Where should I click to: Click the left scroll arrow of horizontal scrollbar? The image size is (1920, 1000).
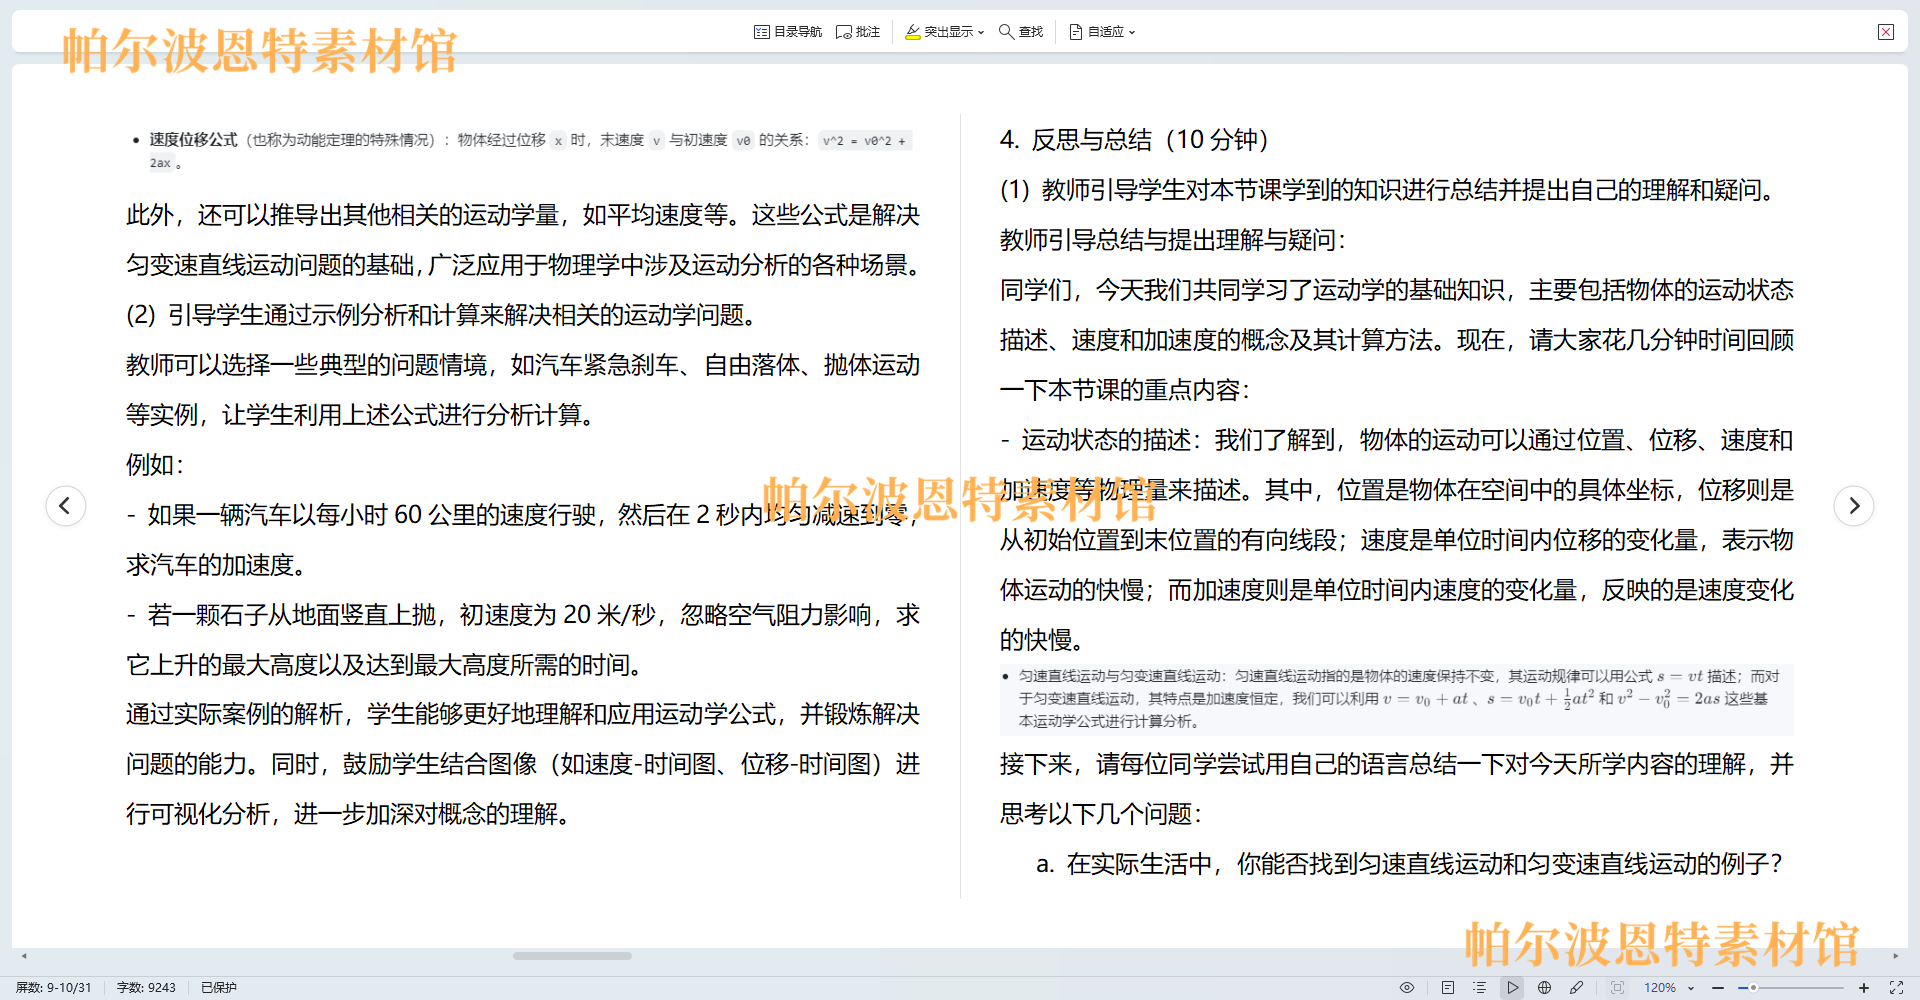tap(24, 956)
